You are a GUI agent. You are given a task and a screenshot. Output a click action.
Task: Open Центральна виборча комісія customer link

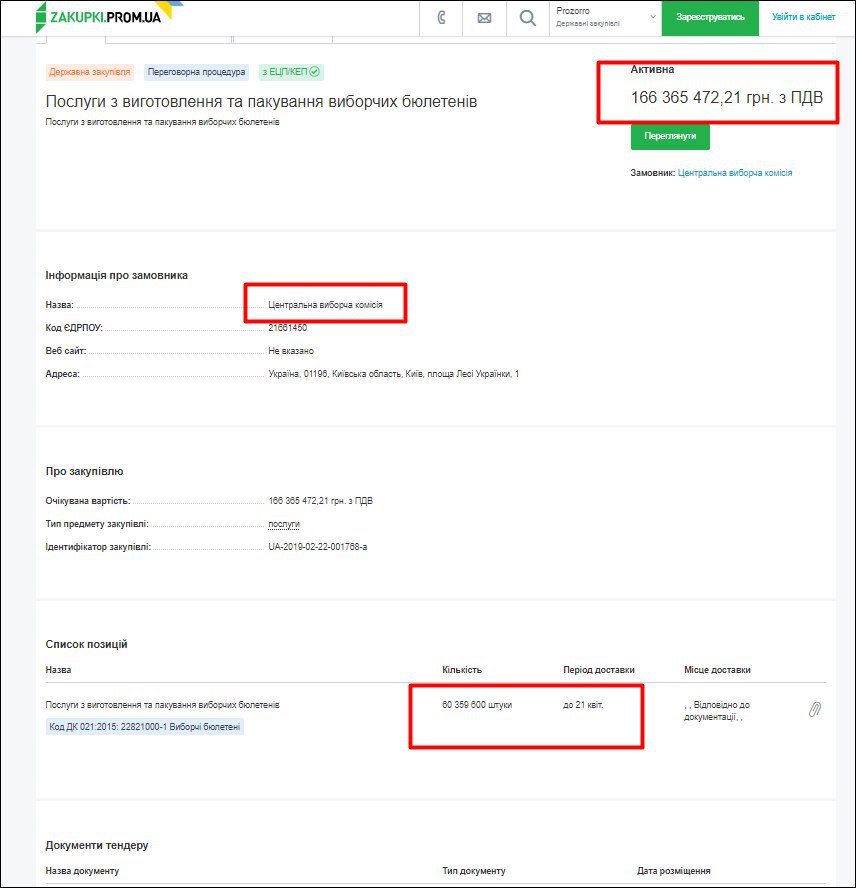[x=735, y=173]
